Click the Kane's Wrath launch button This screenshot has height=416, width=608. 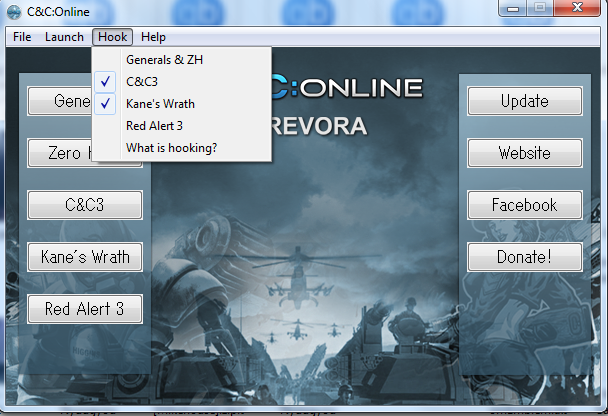(85, 257)
